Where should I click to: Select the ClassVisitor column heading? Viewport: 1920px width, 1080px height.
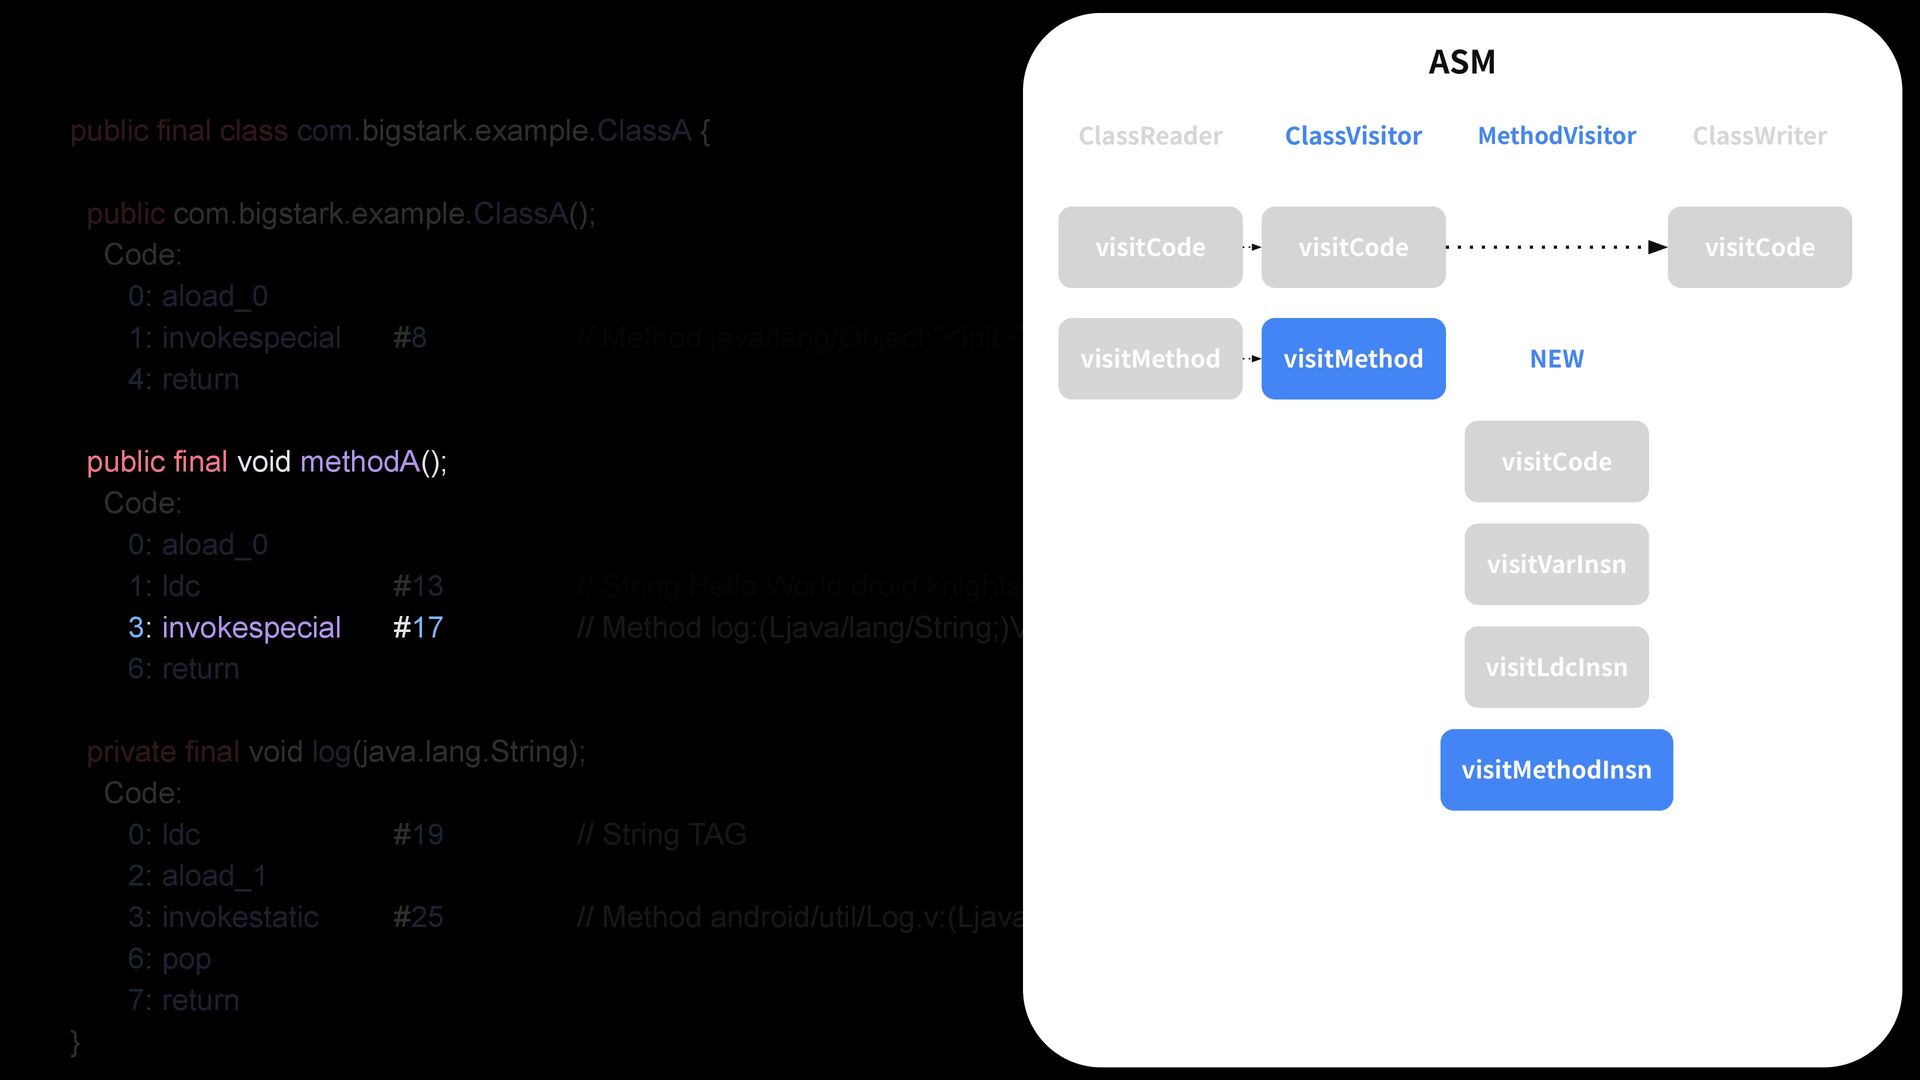point(1353,136)
